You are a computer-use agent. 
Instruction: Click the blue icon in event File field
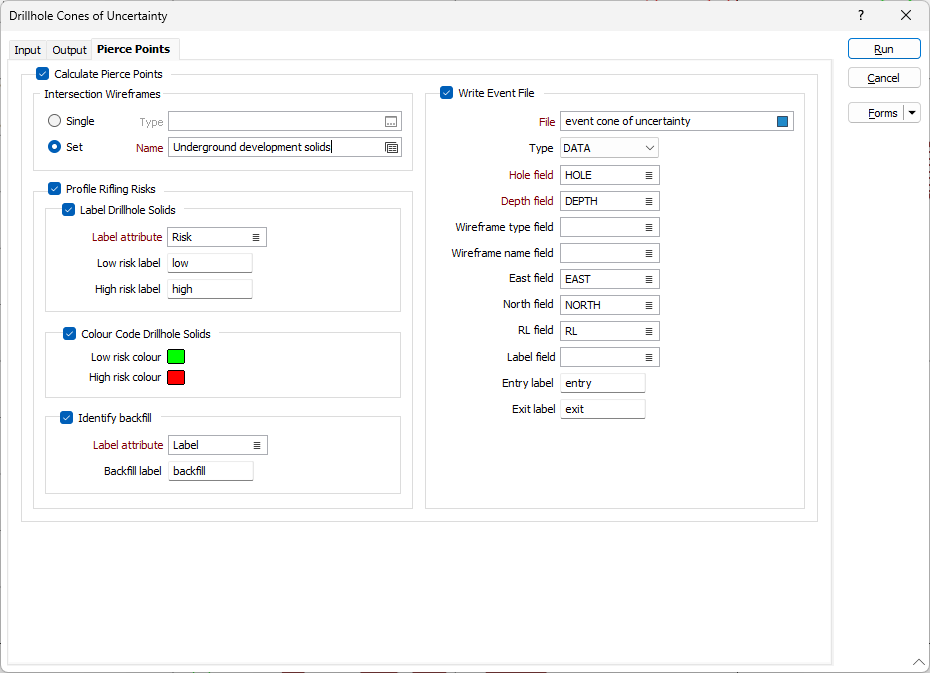(782, 122)
